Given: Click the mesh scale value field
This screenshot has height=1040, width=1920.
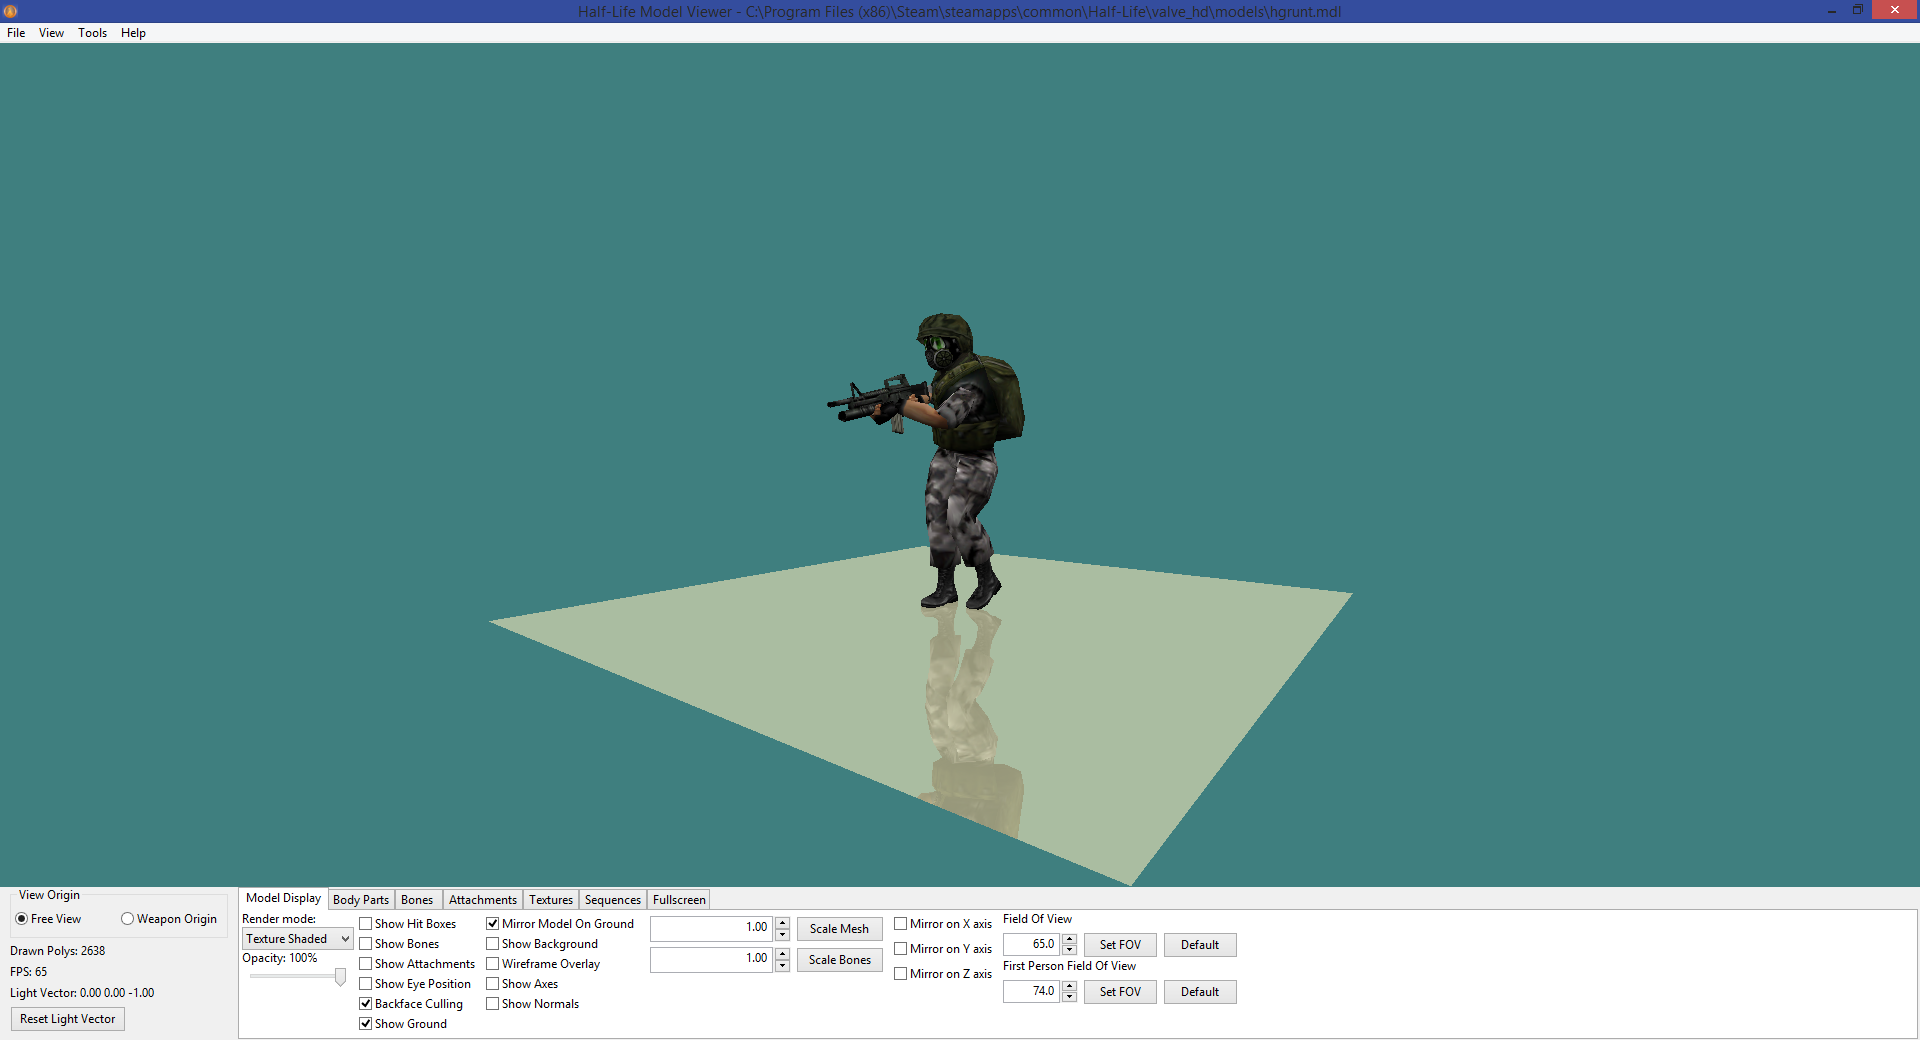Looking at the screenshot, I should point(711,928).
